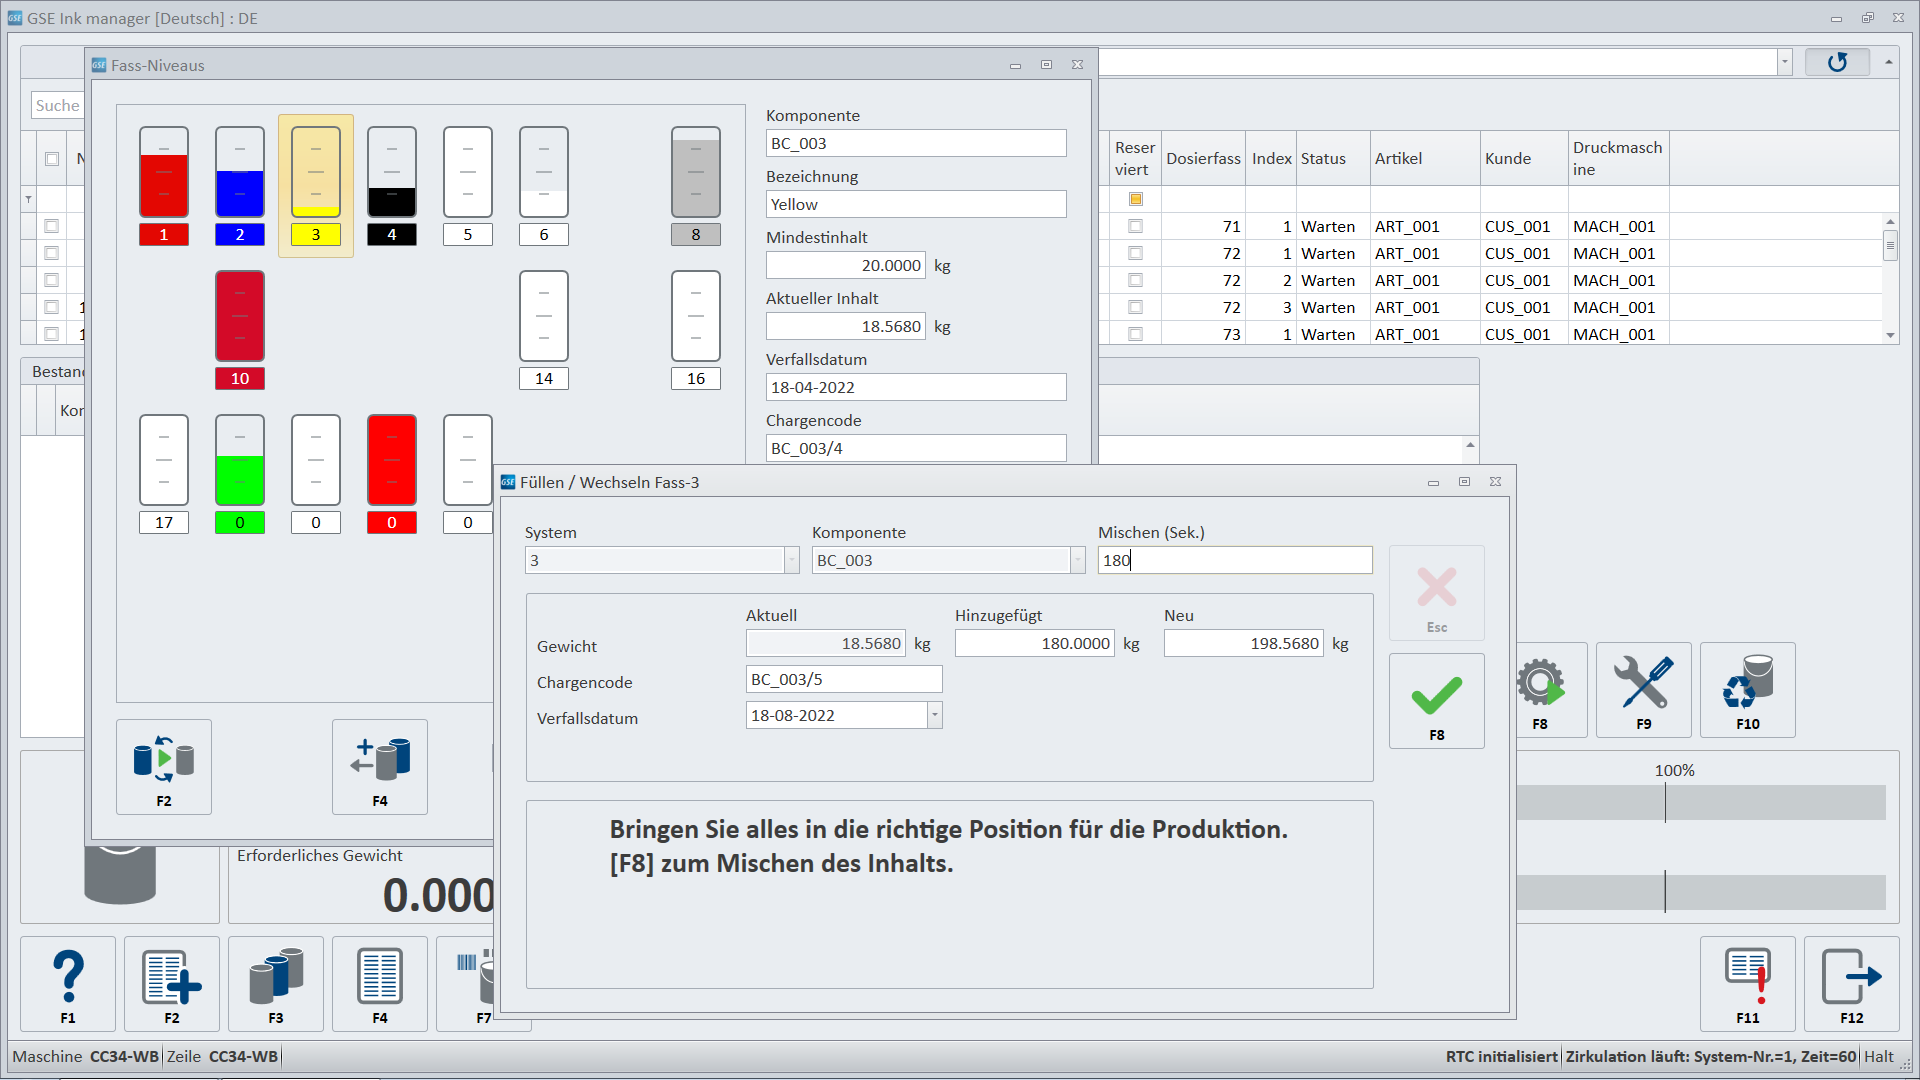Click the document alert F11 icon
This screenshot has height=1080, width=1920.
point(1747,983)
